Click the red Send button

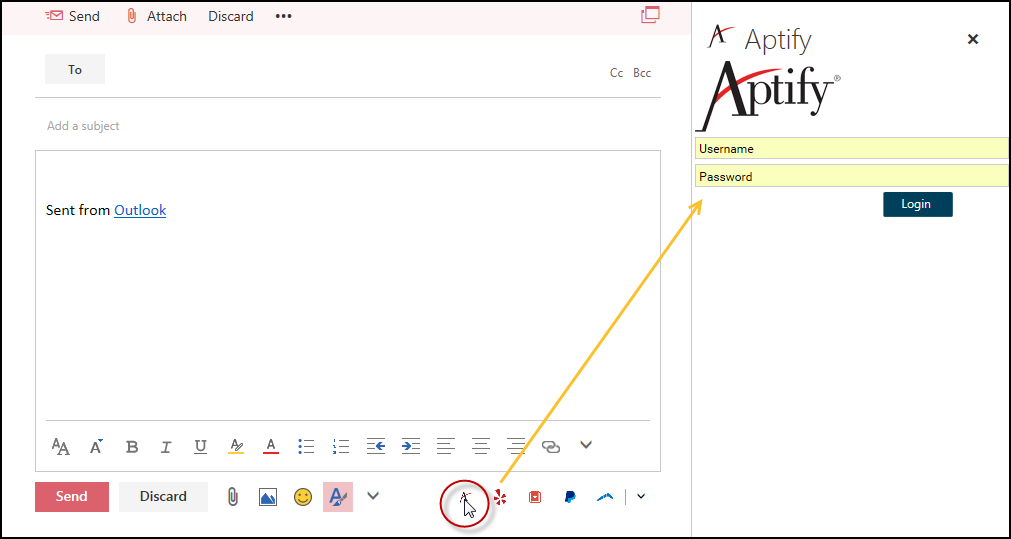click(x=72, y=496)
